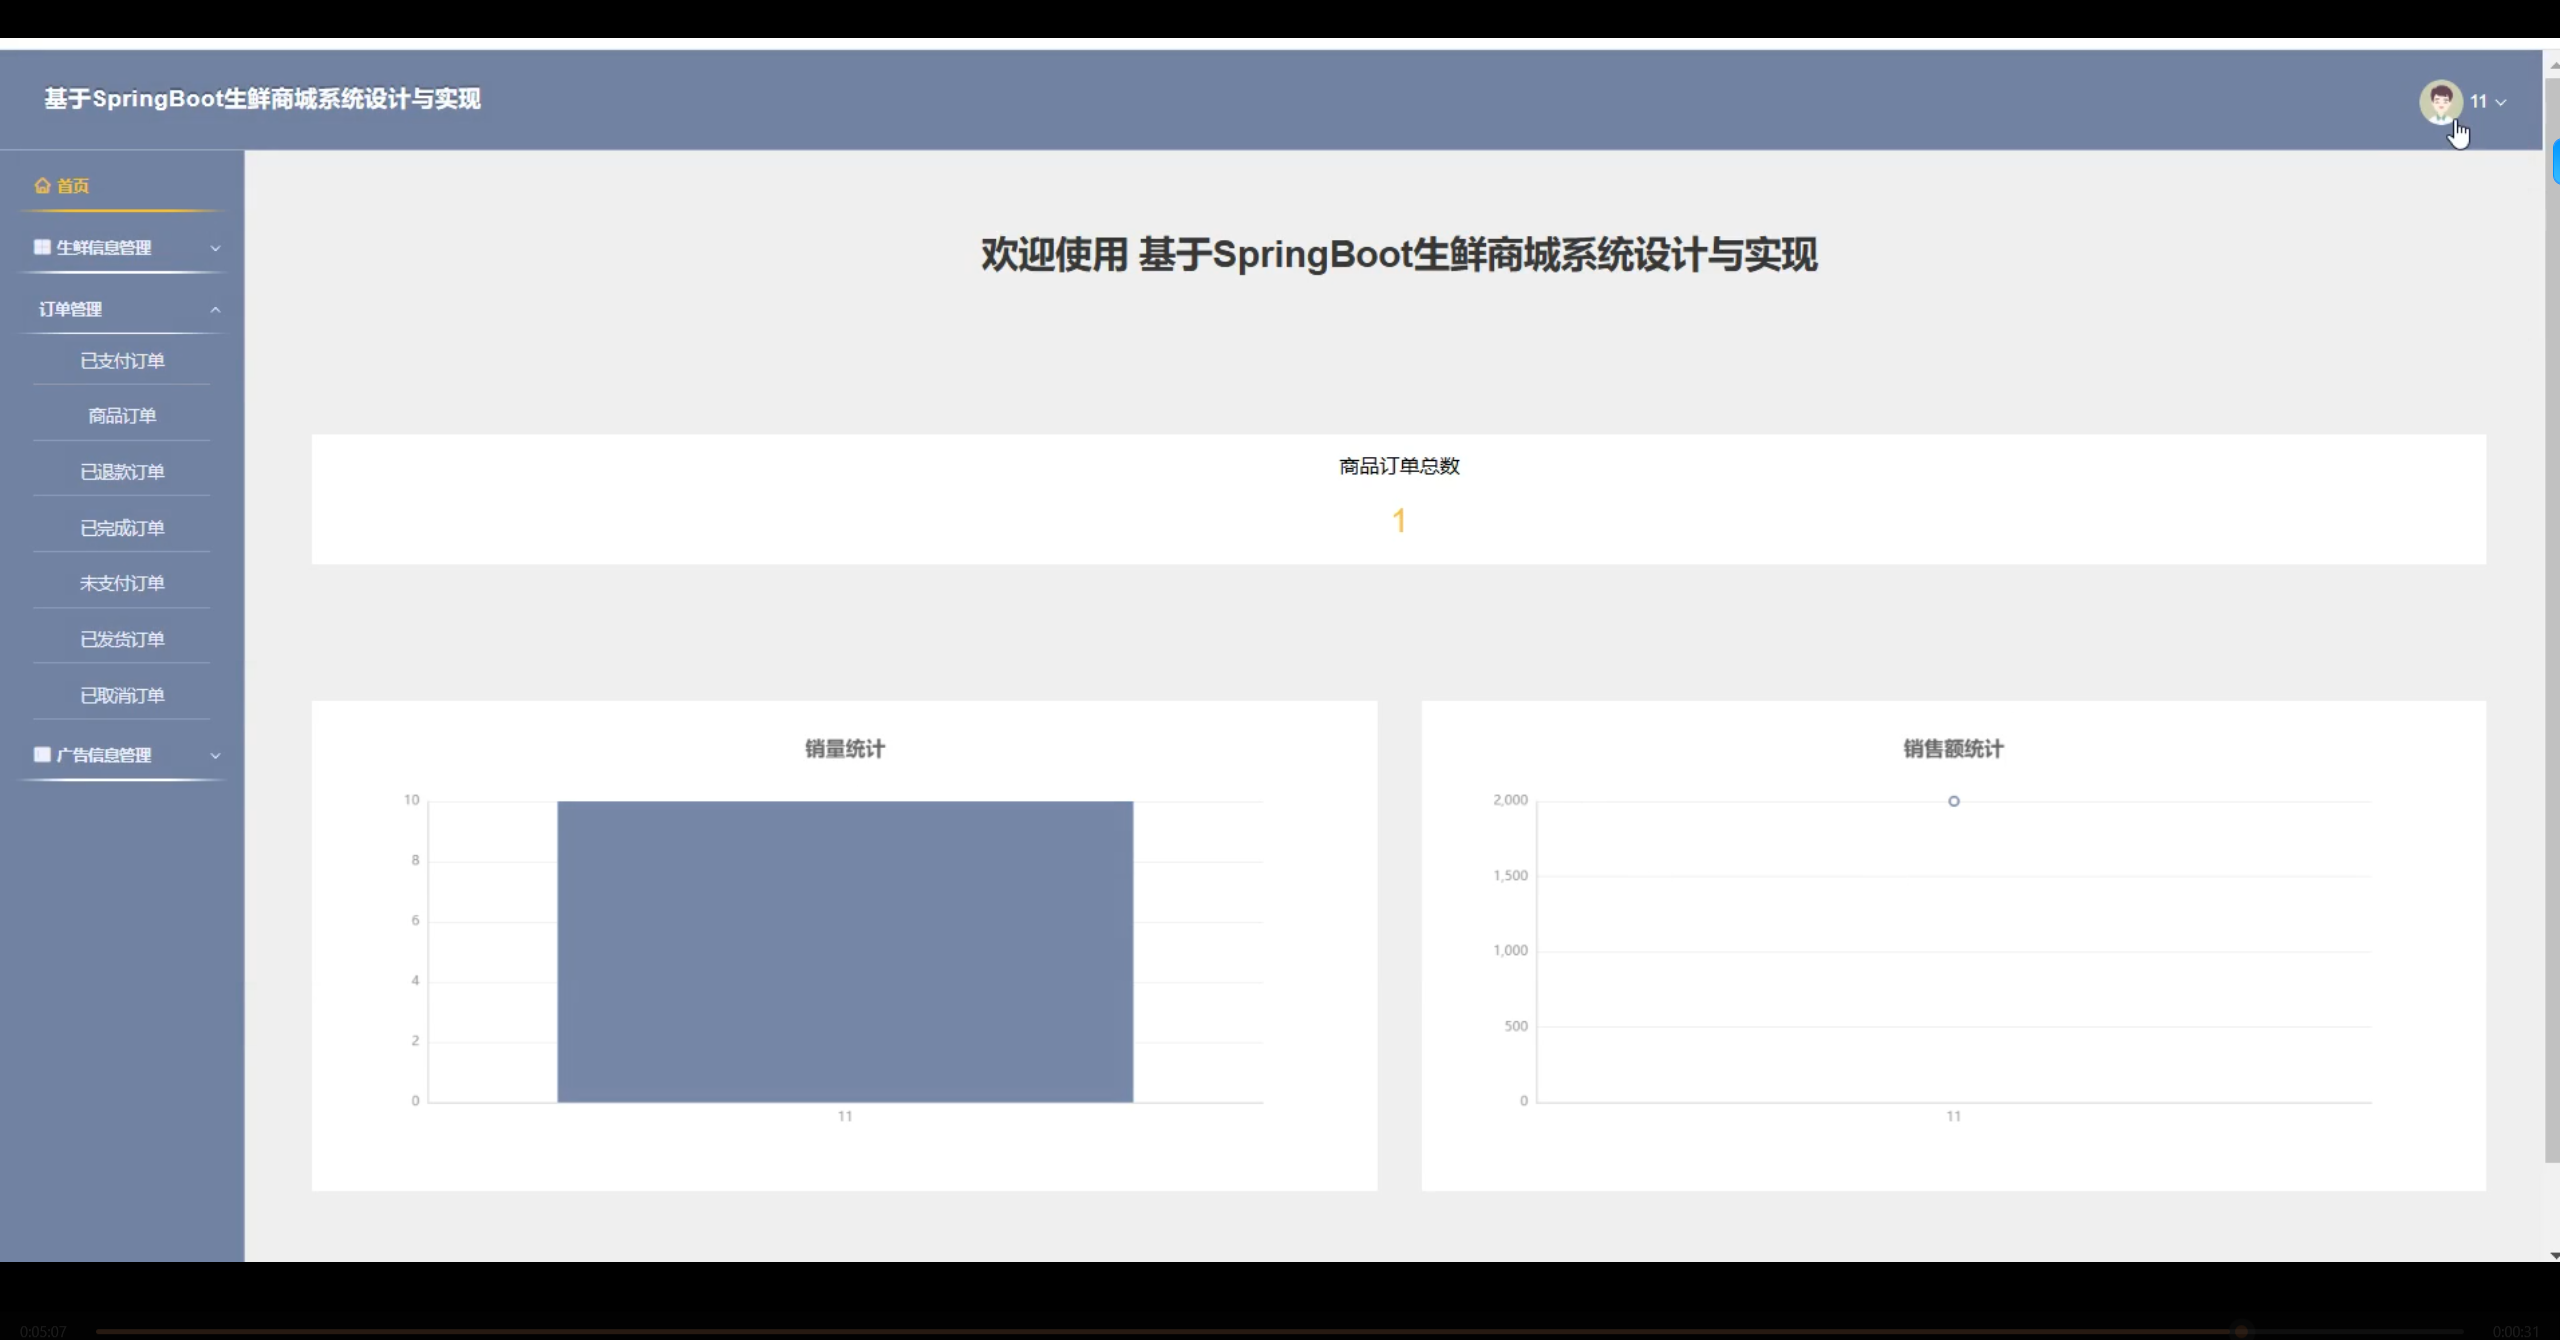Click the 生鲜信息管理 module icon
This screenshot has width=2560, height=1340.
click(42, 246)
